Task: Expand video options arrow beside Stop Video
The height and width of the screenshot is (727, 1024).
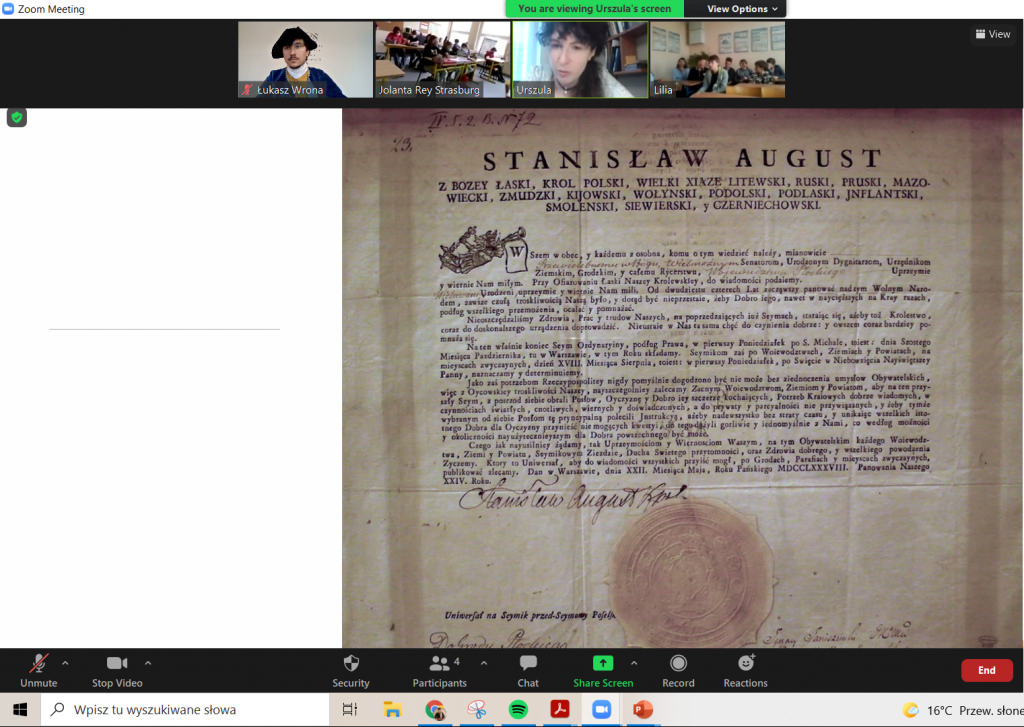Action: (x=148, y=663)
